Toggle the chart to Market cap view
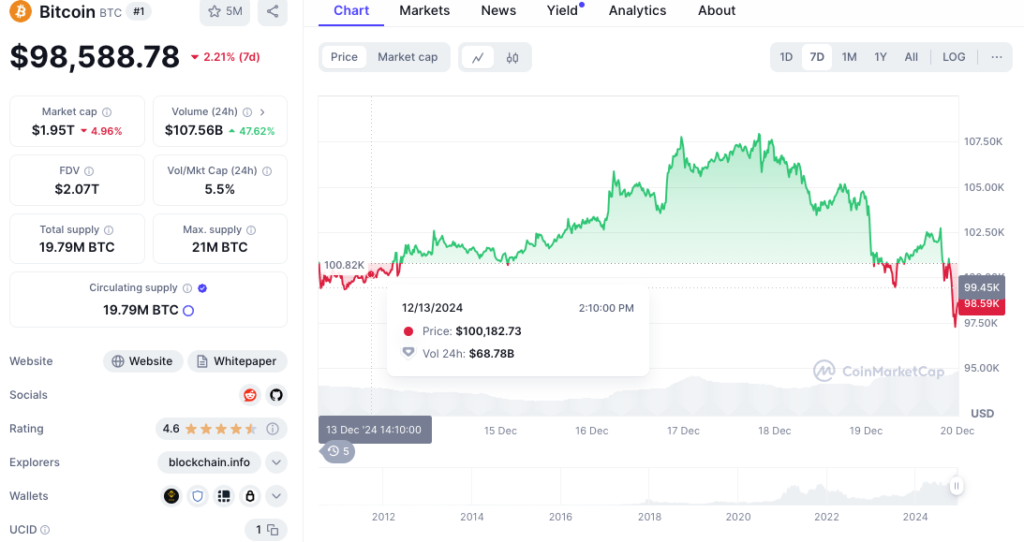The height and width of the screenshot is (542, 1024). pos(408,57)
